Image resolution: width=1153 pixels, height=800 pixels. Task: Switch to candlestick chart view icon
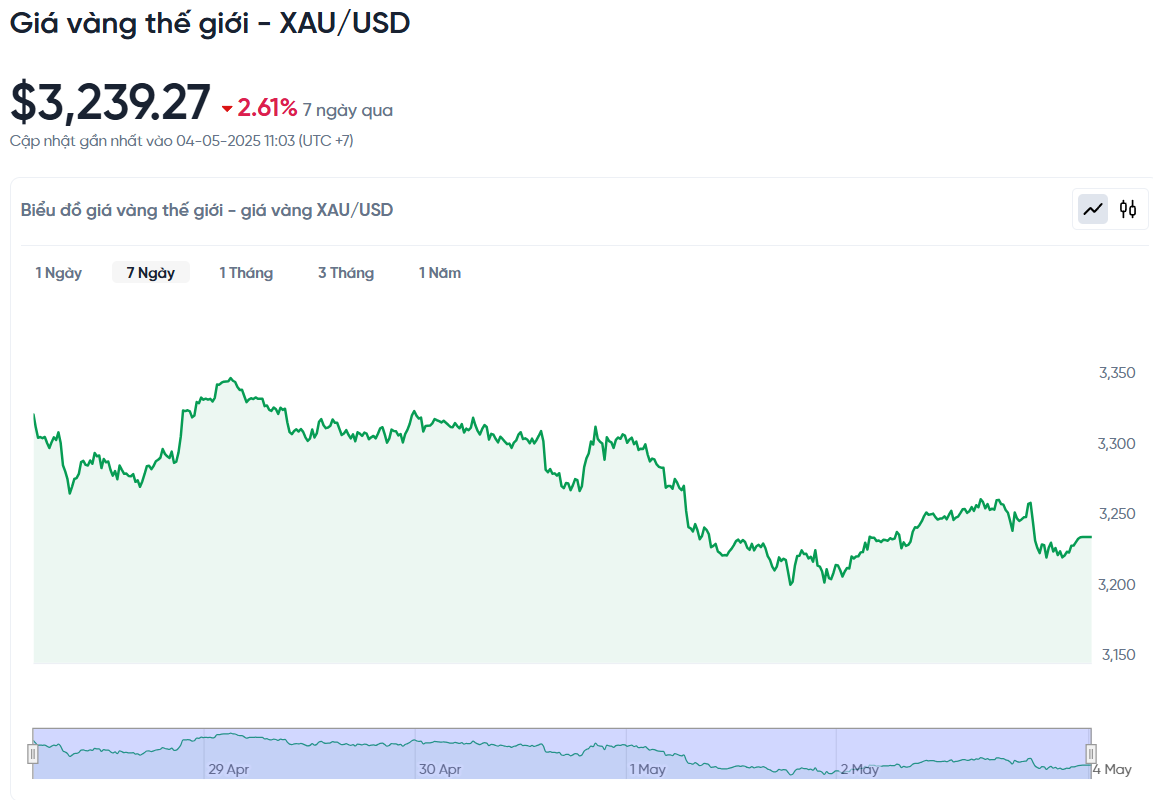tap(1128, 210)
